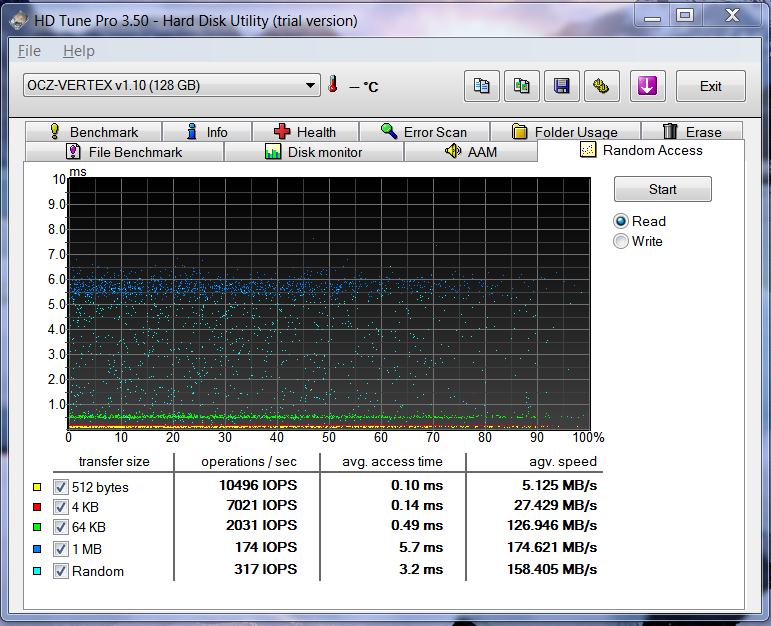
Task: Open the options settings icon in toolbar
Action: [602, 86]
